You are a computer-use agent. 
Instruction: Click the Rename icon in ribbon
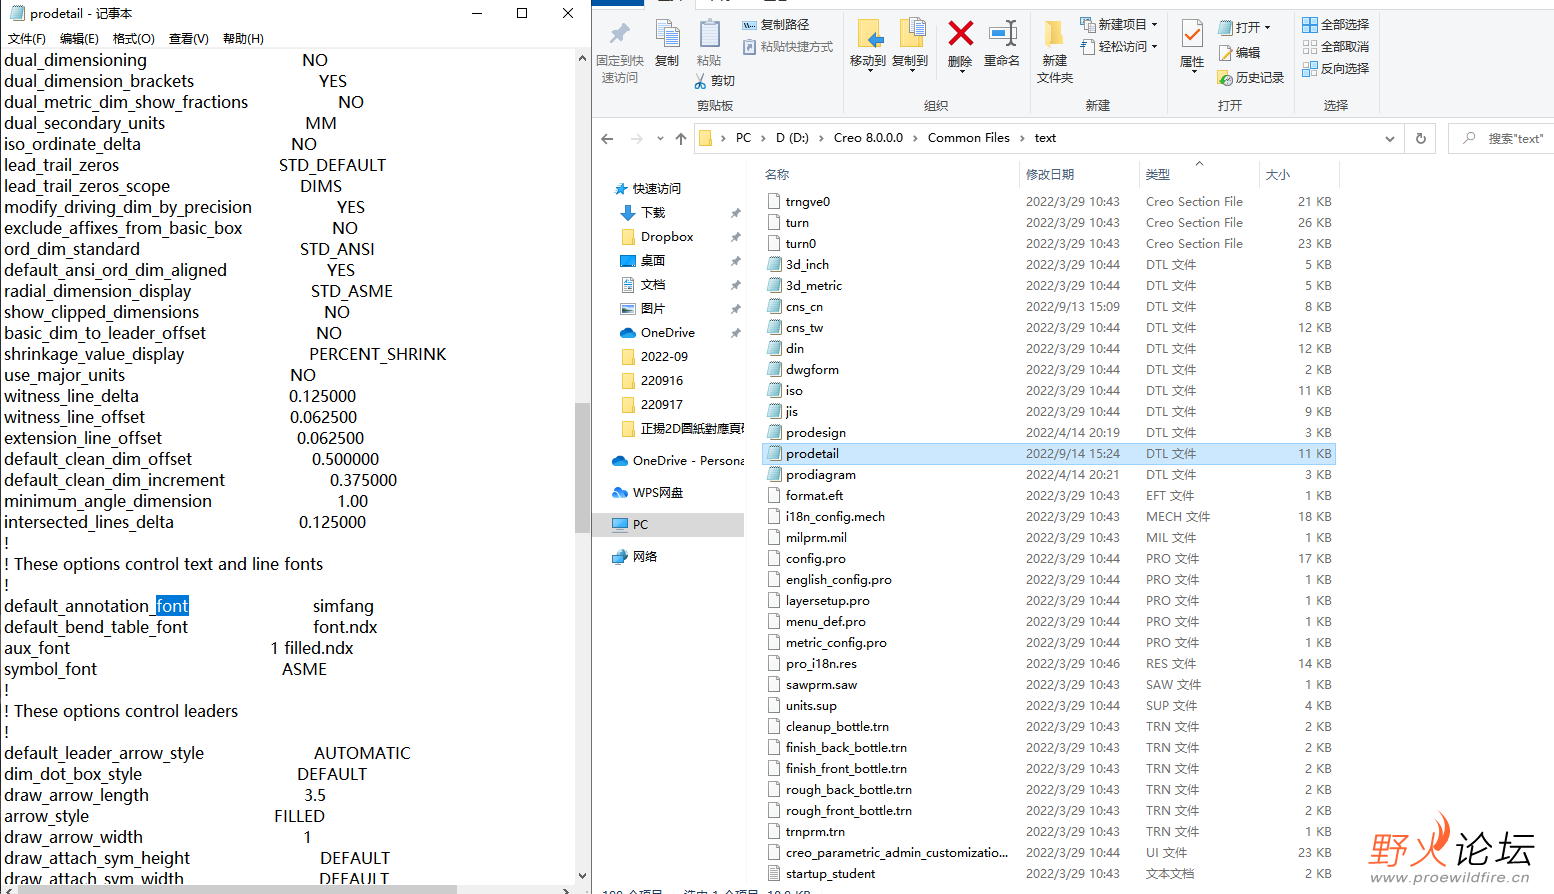[x=1002, y=33]
